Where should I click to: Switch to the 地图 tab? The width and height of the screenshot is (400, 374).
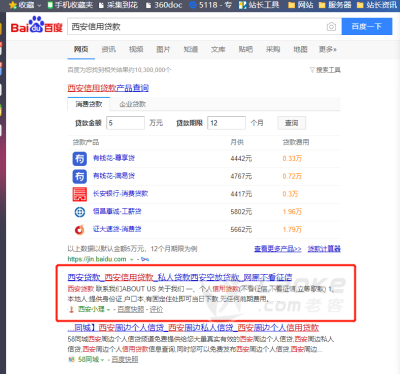pyautogui.click(x=300, y=49)
